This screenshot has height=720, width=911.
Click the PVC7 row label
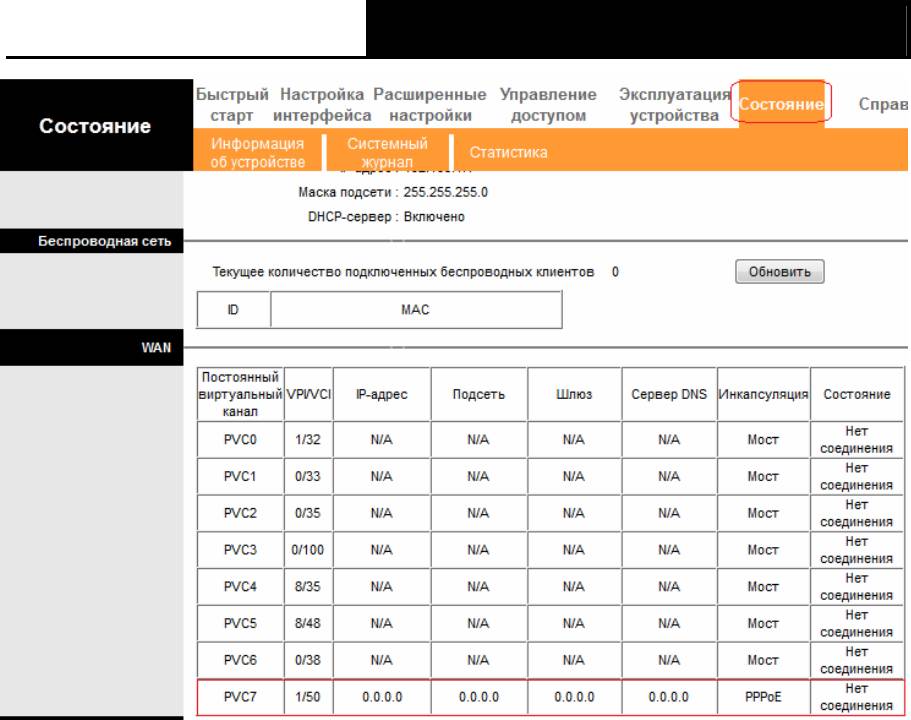pos(240,697)
